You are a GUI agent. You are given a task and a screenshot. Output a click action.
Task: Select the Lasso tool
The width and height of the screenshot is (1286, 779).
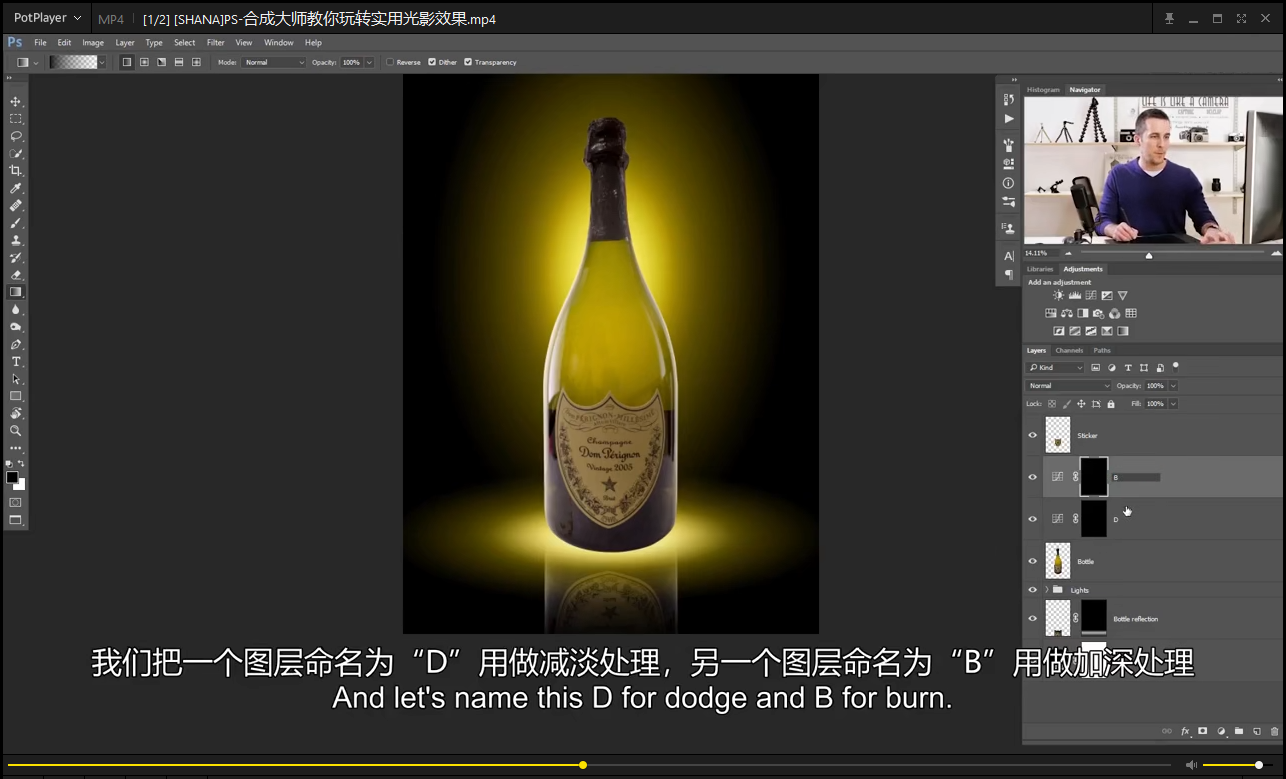(16, 136)
